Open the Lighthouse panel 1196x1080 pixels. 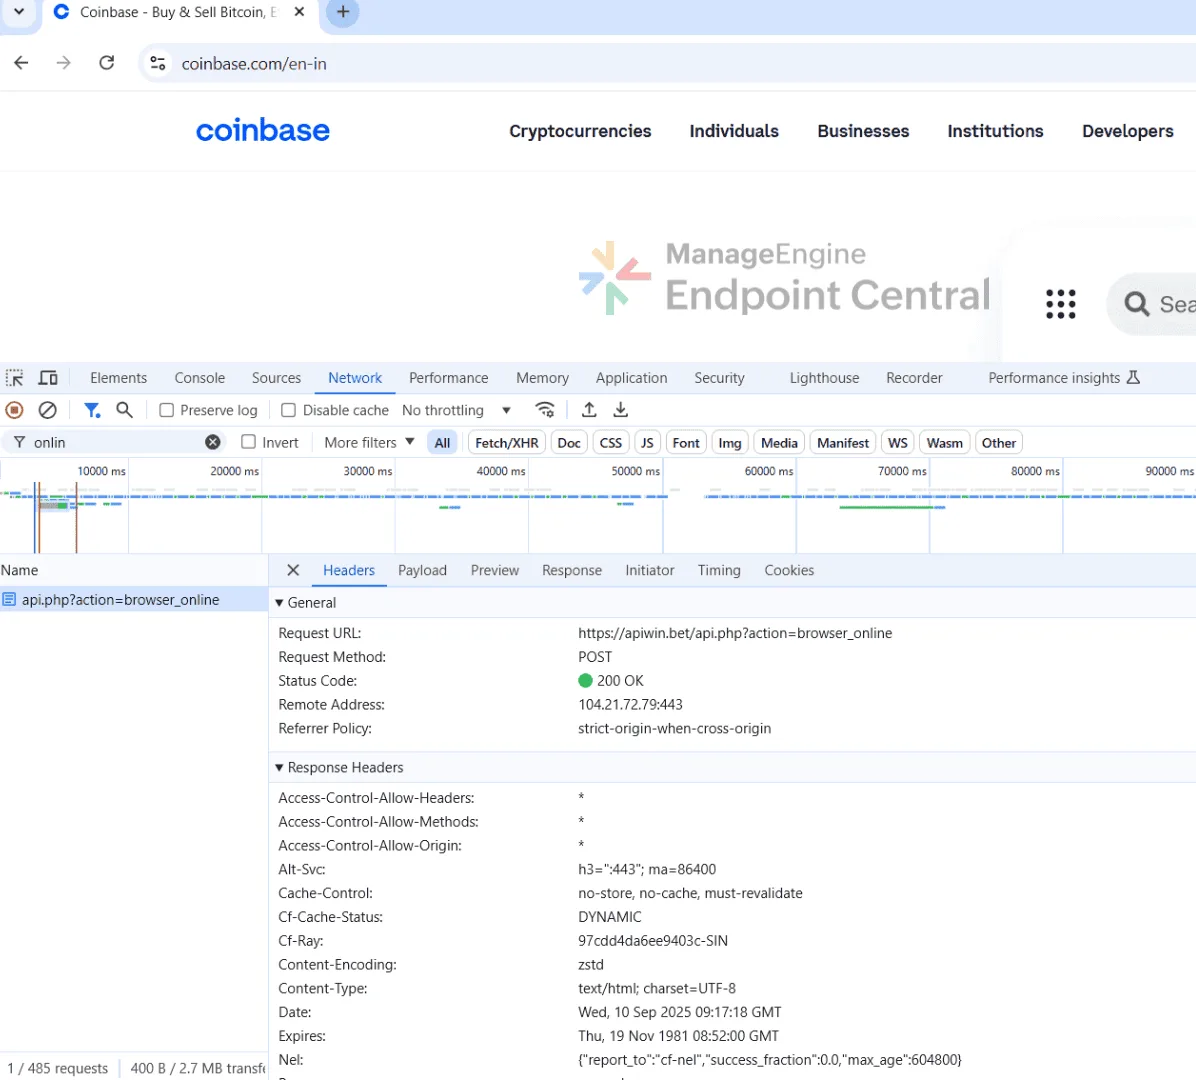click(824, 378)
